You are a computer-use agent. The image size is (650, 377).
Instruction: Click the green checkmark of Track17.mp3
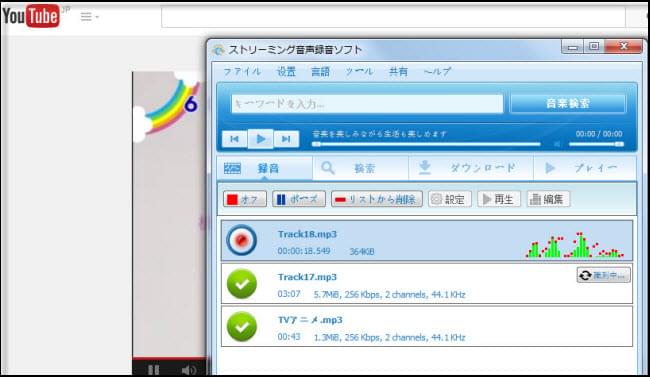coord(242,284)
